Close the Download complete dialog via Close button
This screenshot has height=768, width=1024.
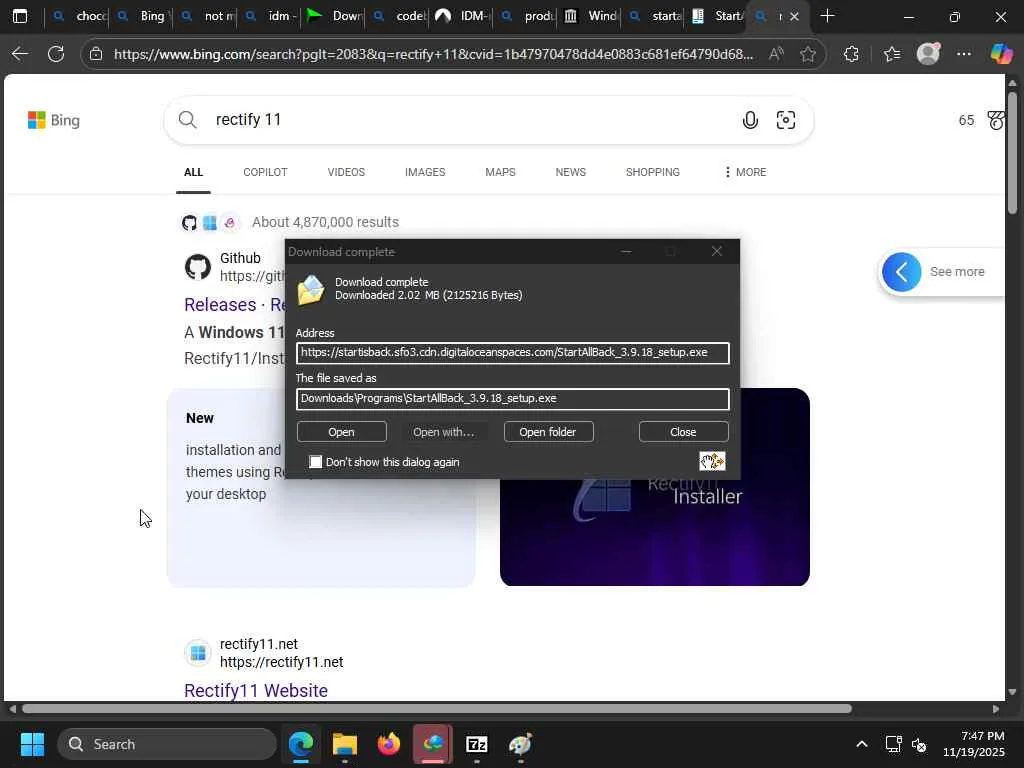[x=683, y=432]
